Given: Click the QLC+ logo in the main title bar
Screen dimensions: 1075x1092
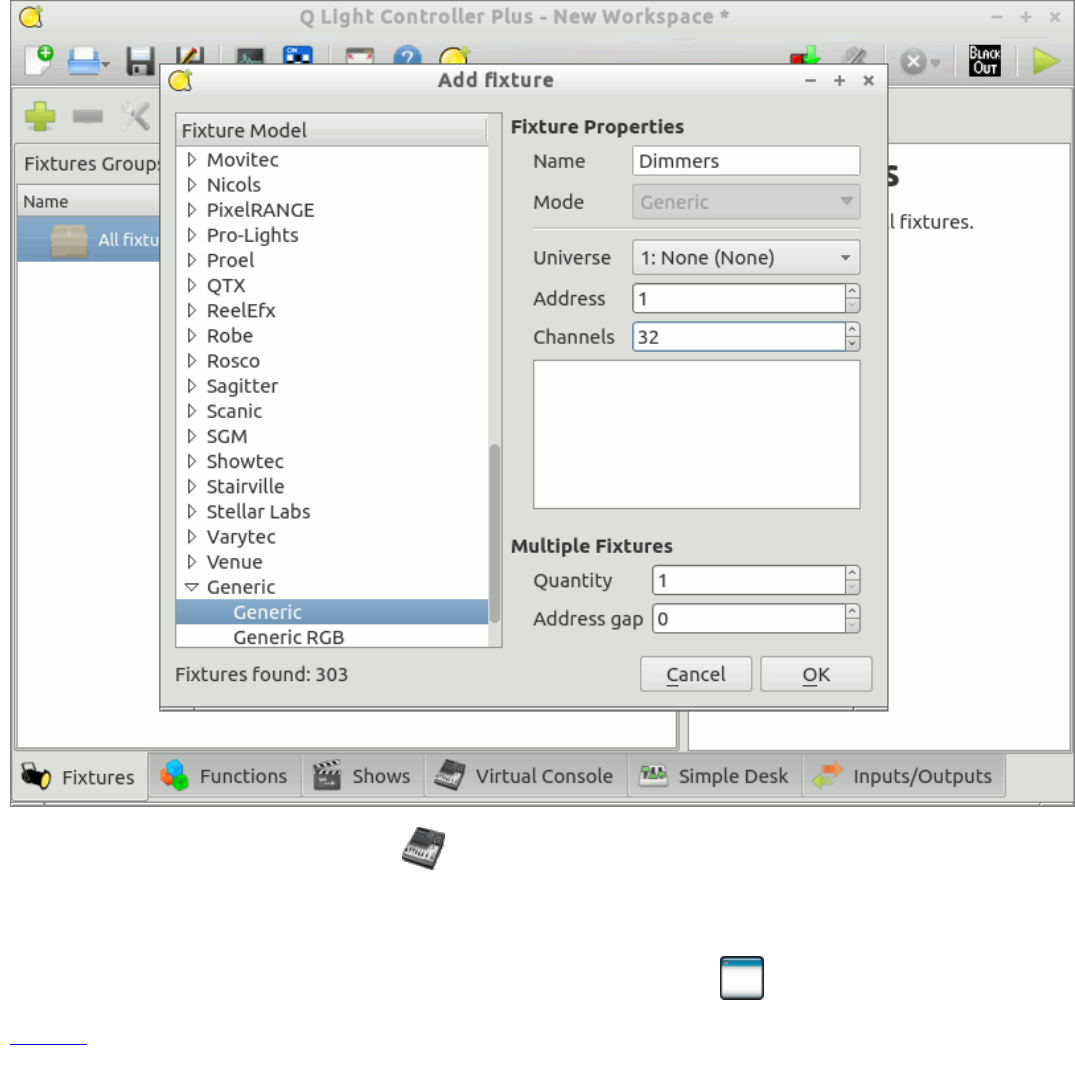Looking at the screenshot, I should 31,17.
